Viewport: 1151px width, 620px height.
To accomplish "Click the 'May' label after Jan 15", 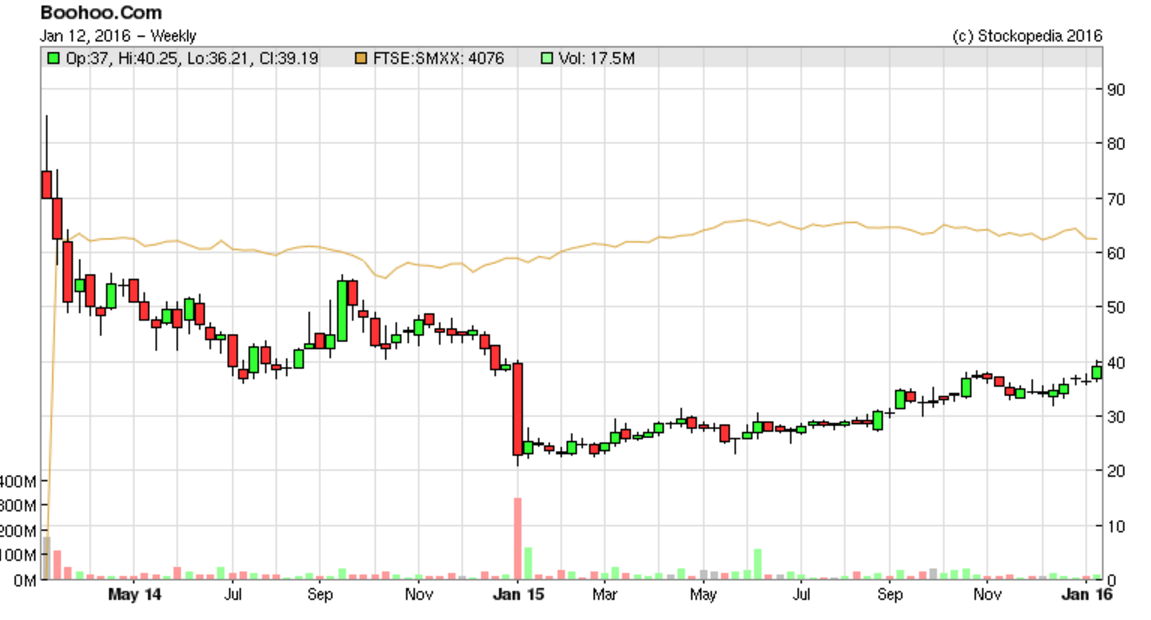I will [702, 594].
